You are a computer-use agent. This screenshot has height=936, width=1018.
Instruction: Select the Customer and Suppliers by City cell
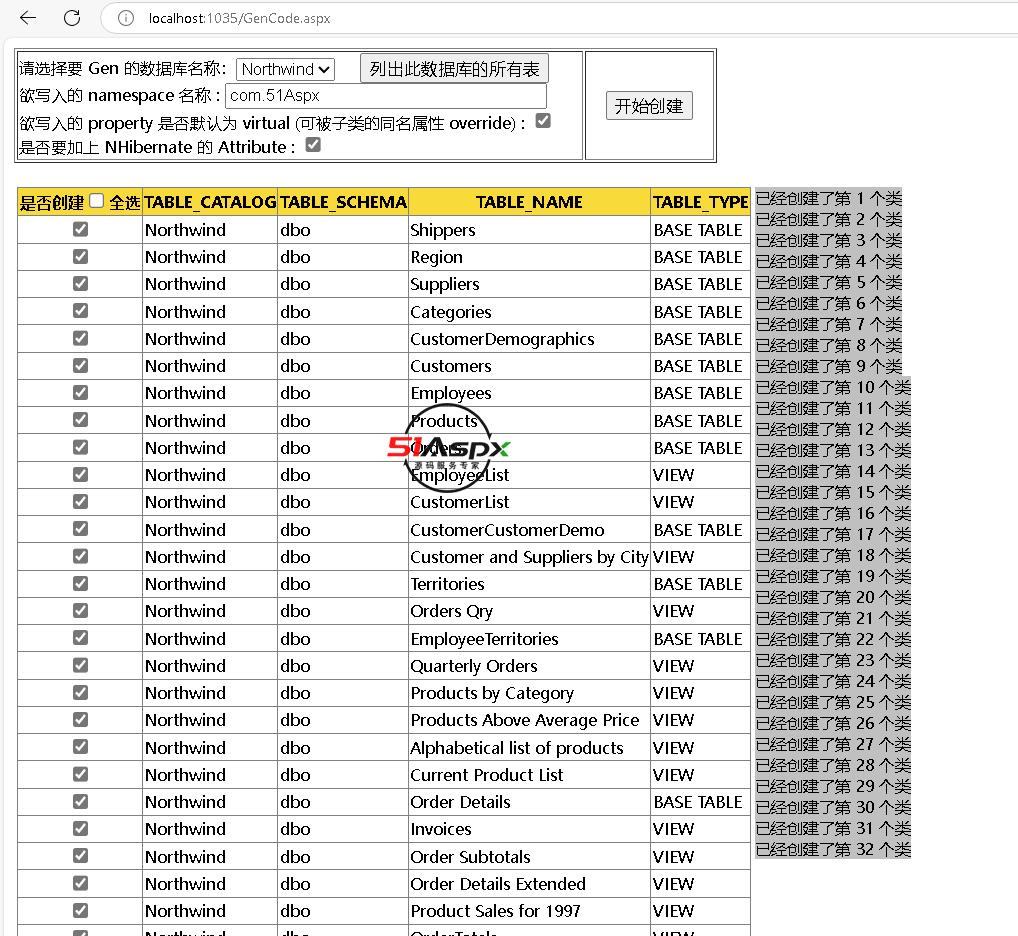[529, 558]
